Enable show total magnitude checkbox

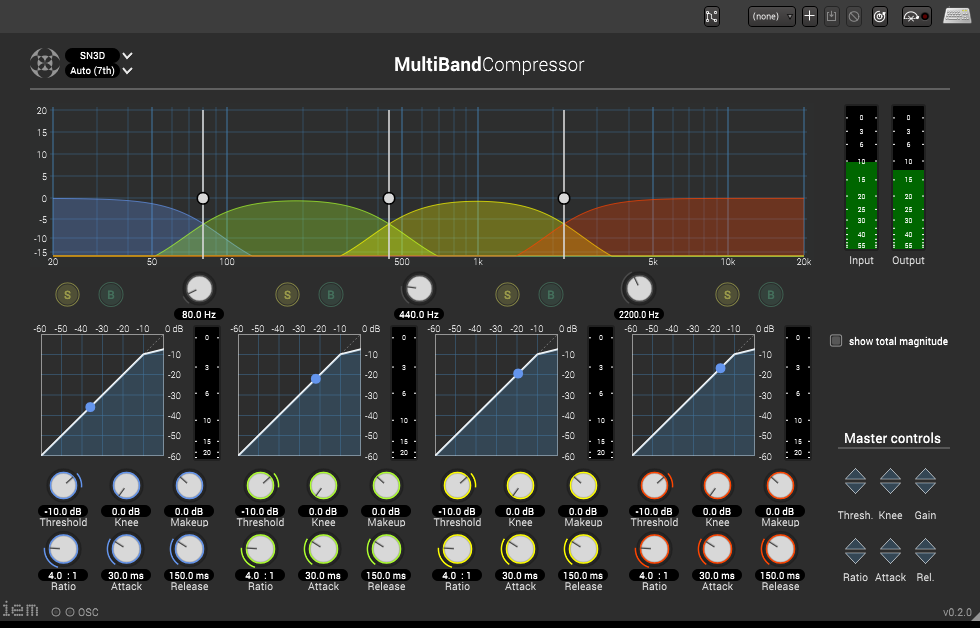[836, 341]
